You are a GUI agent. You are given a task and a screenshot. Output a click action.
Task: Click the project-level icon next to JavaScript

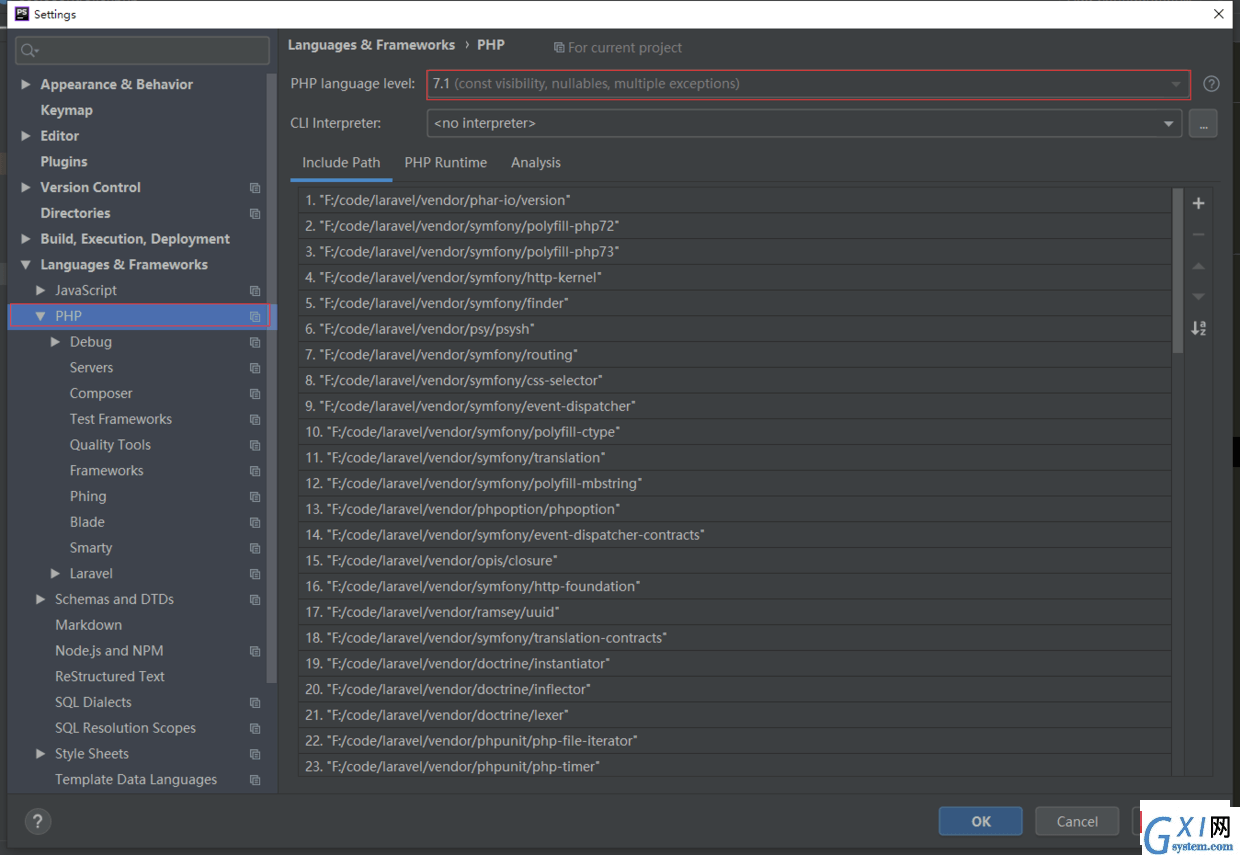point(255,291)
